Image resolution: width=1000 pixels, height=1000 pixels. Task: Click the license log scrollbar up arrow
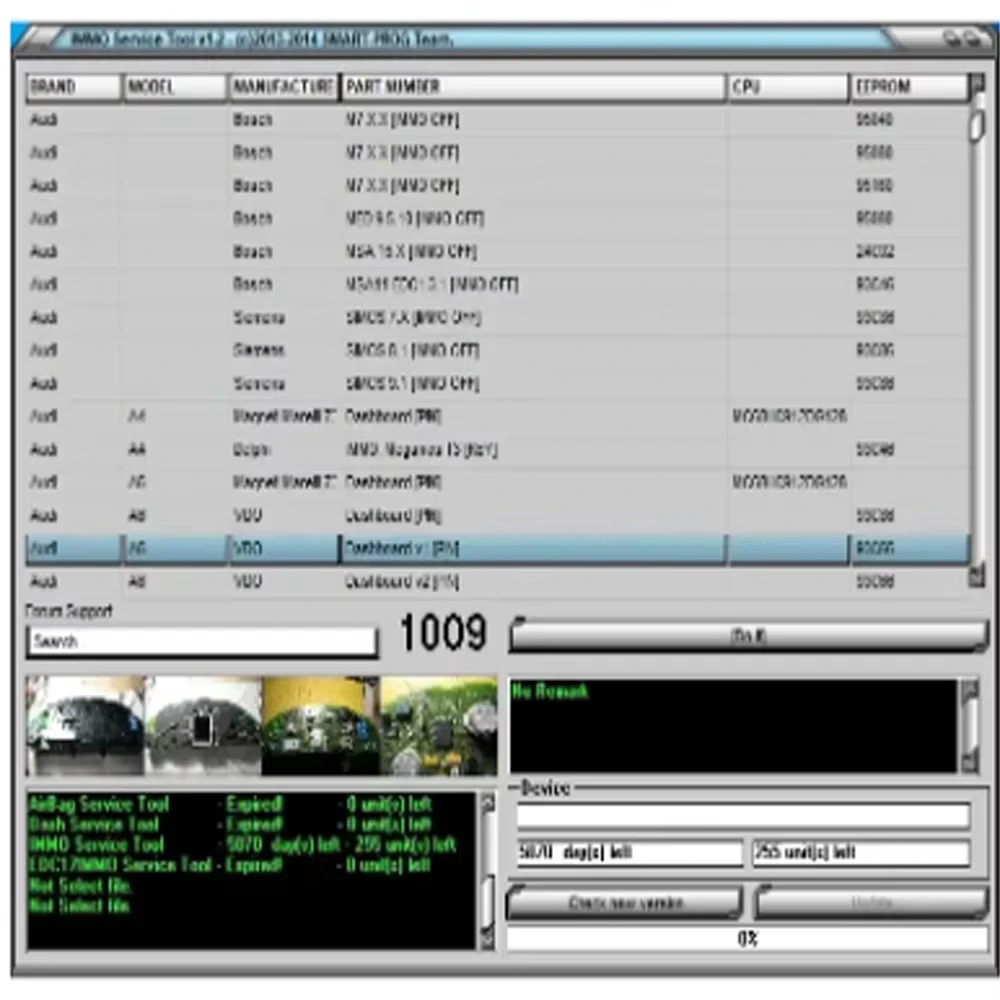487,804
